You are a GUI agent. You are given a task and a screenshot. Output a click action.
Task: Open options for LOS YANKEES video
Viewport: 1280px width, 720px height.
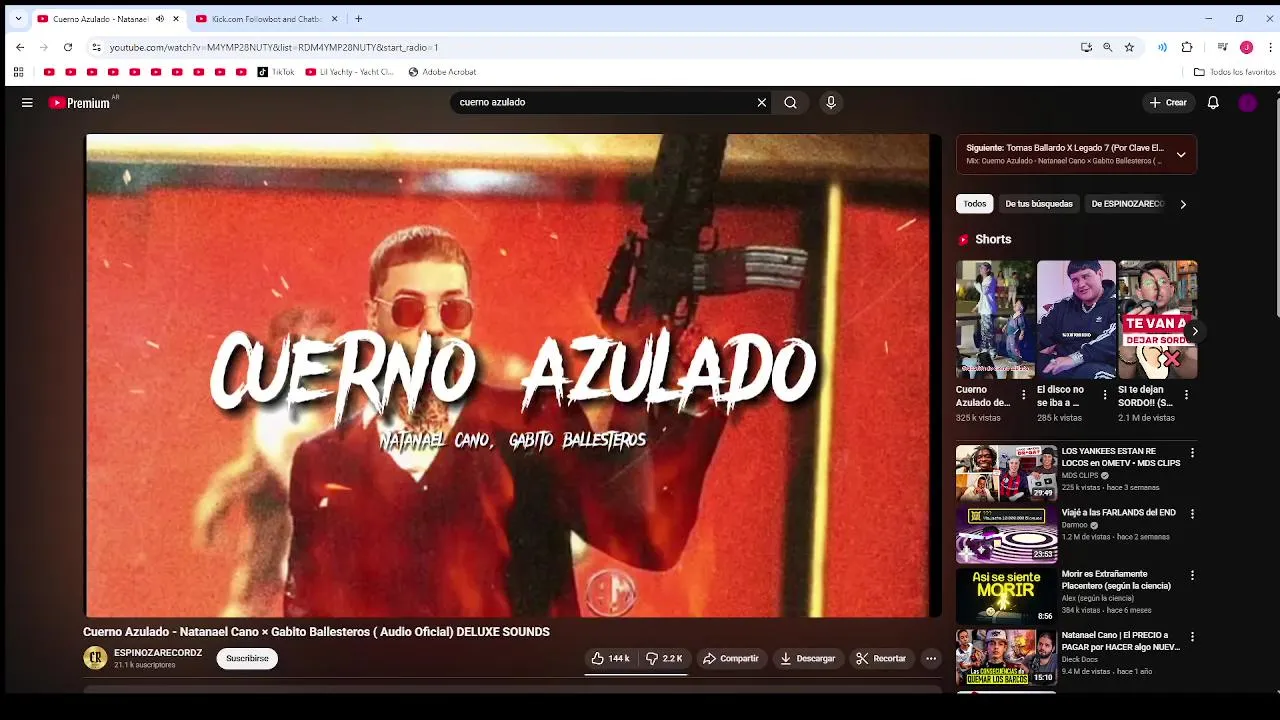[x=1192, y=453]
